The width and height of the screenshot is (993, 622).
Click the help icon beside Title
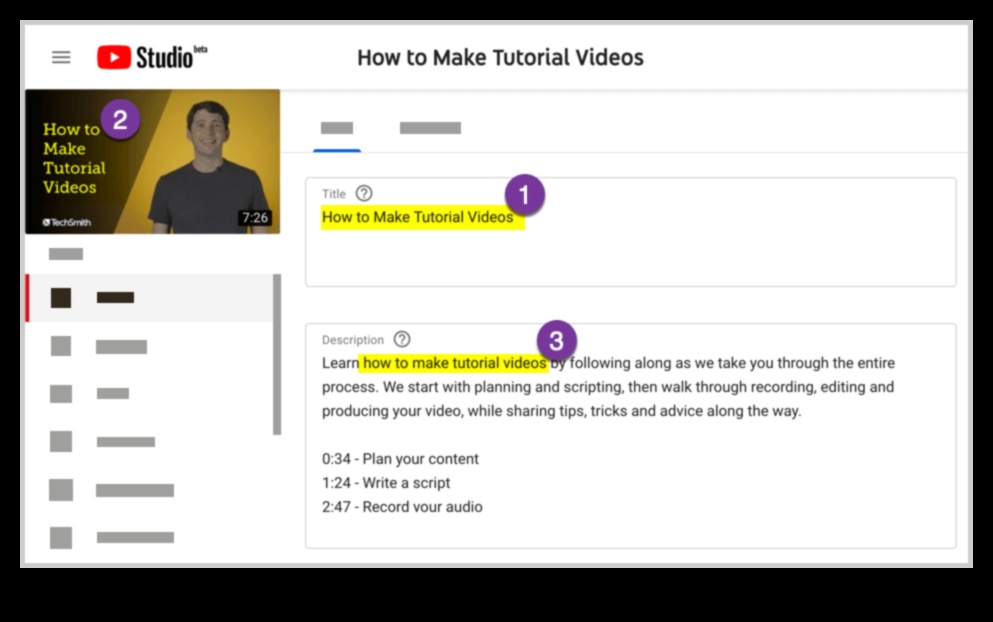[x=364, y=193]
